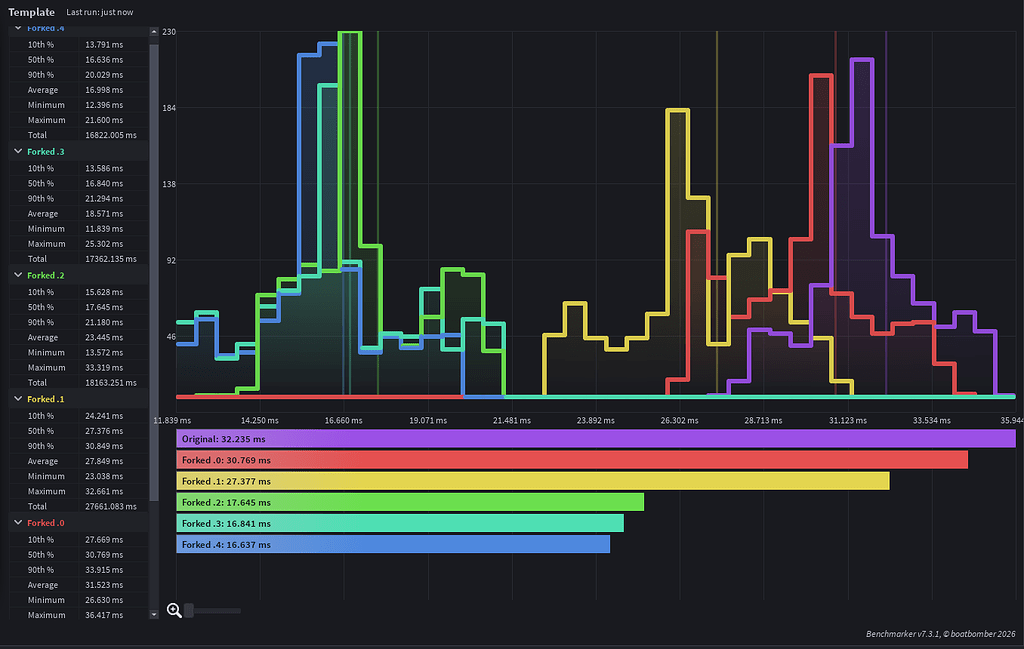The width and height of the screenshot is (1024, 649).
Task: Collapse the Forked .3 section
Action: [18, 151]
